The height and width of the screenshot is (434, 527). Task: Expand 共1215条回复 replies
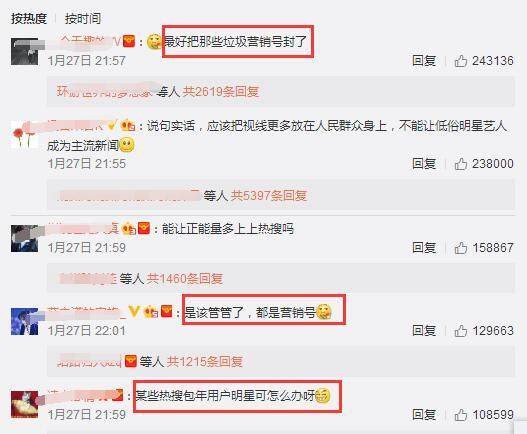click(205, 361)
